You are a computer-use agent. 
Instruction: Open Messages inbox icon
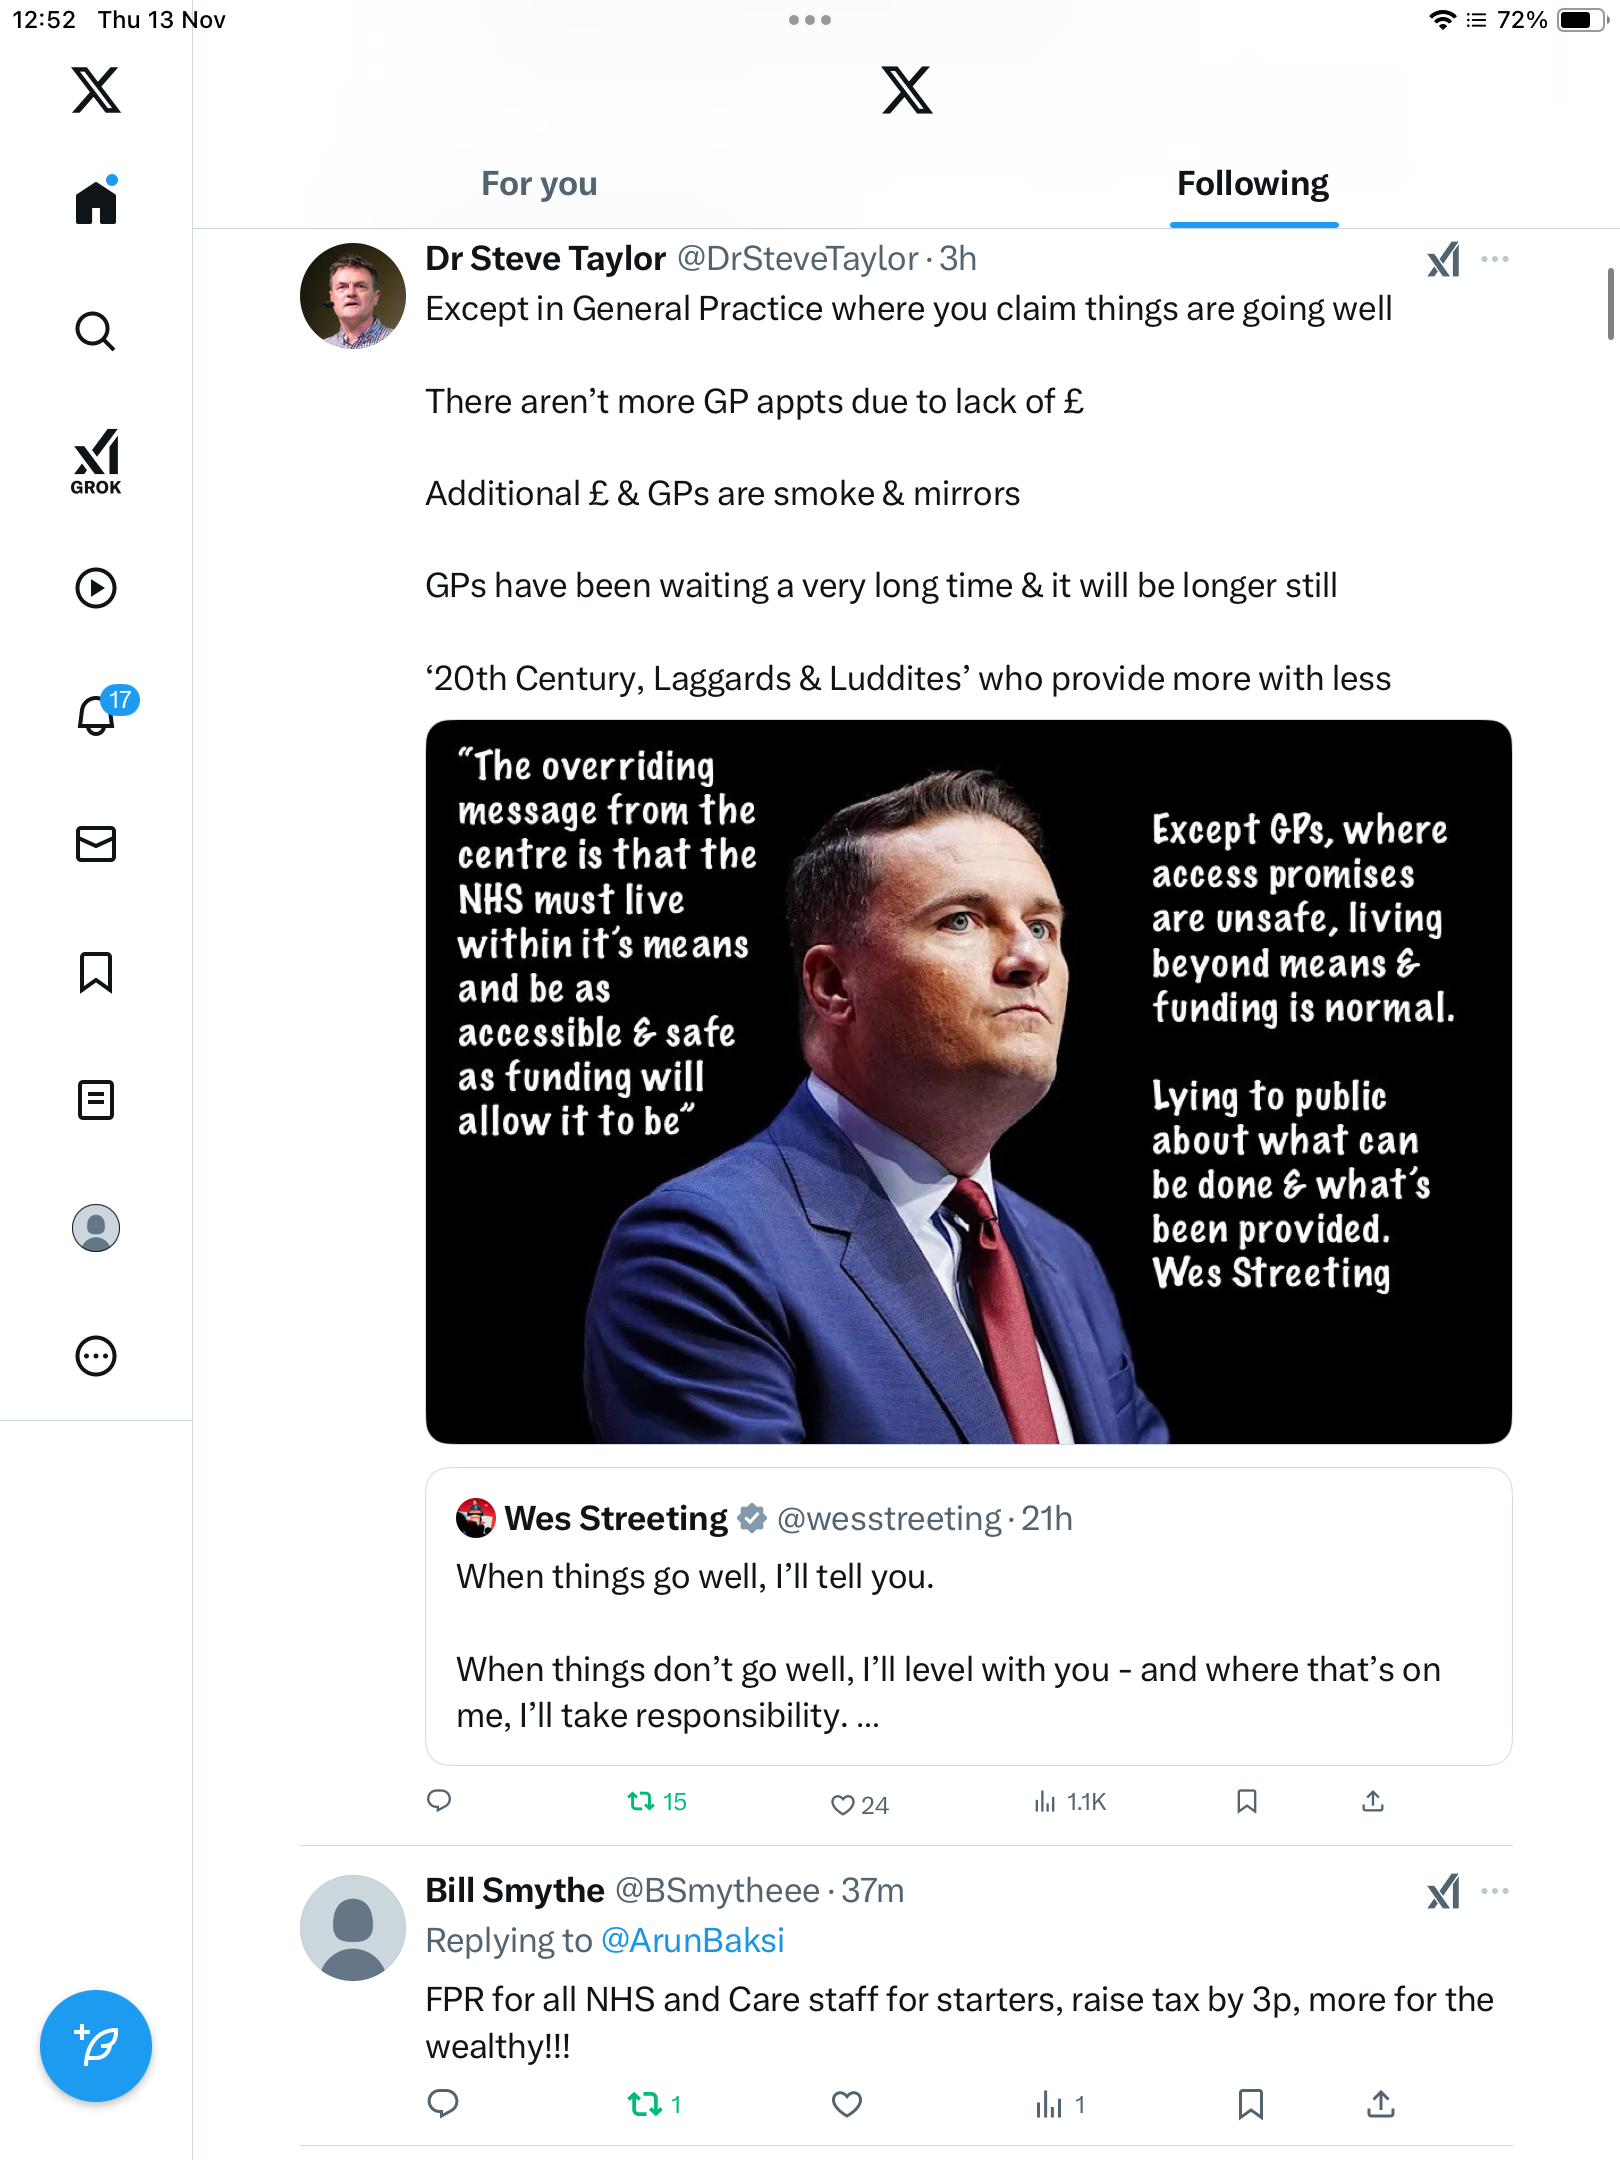coord(96,844)
